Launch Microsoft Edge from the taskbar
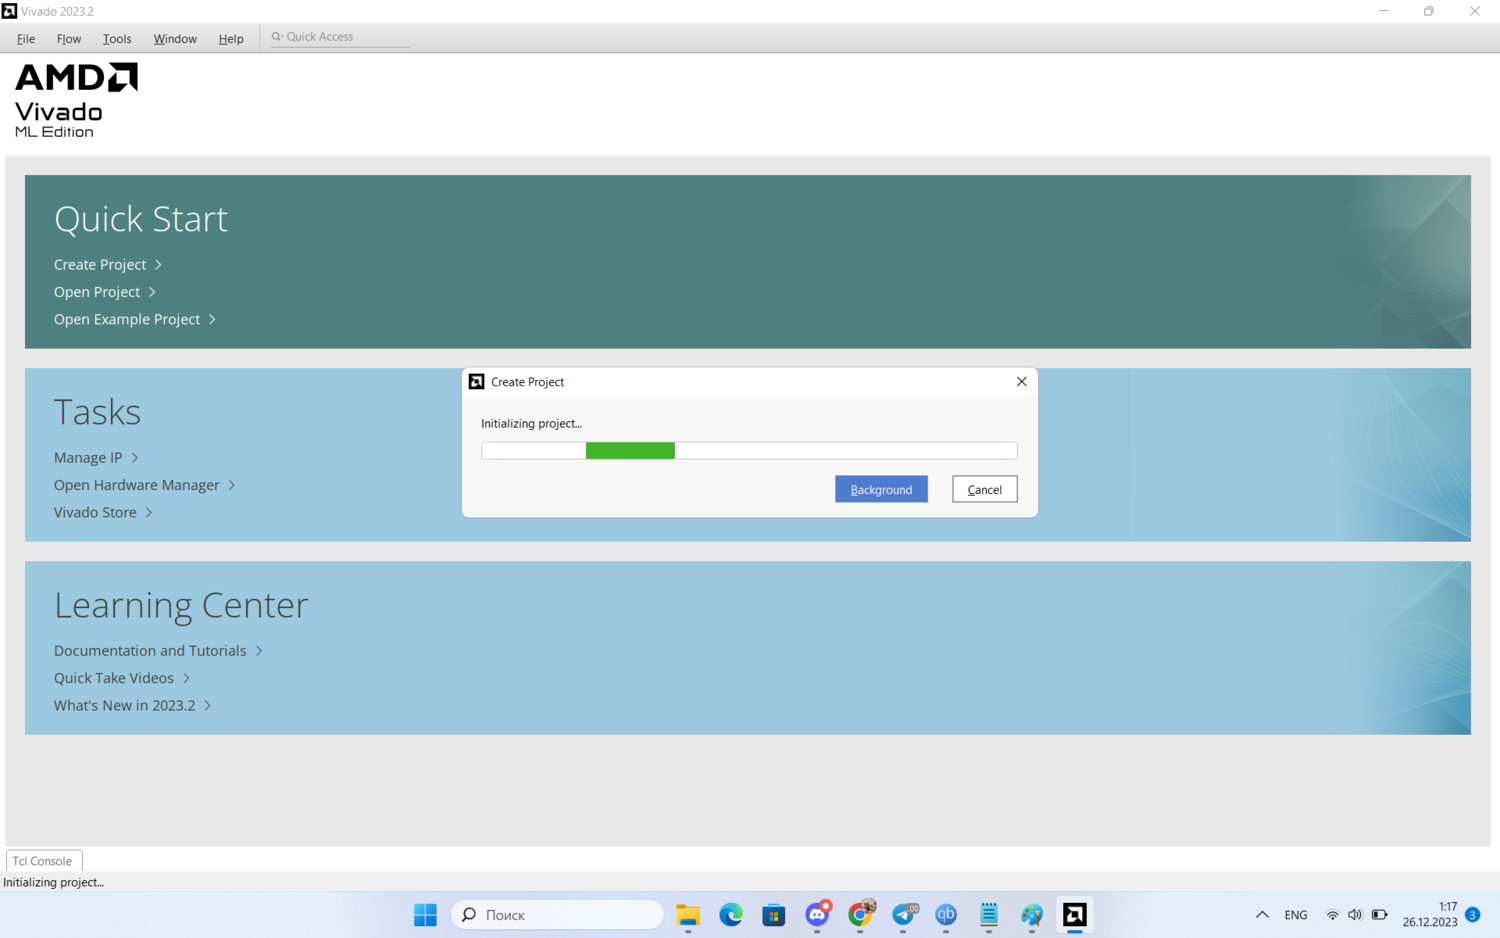This screenshot has height=938, width=1500. click(731, 914)
